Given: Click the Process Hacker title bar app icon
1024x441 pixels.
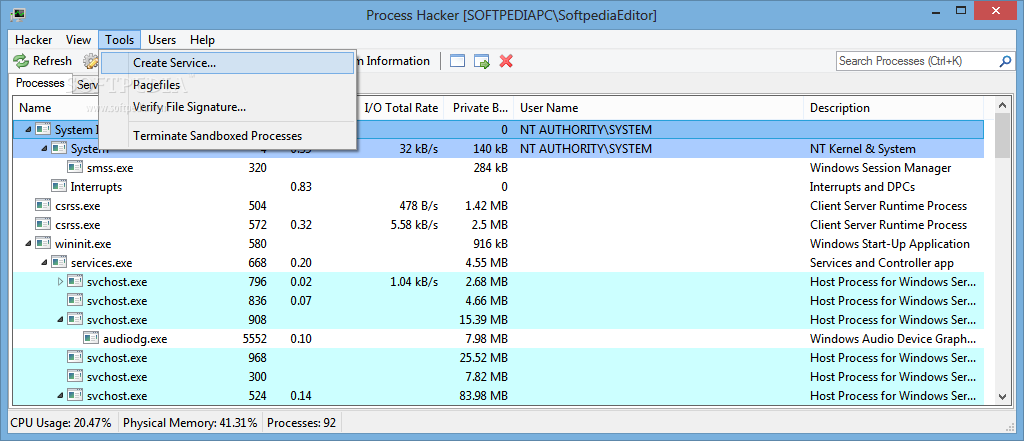Looking at the screenshot, I should pyautogui.click(x=18, y=14).
